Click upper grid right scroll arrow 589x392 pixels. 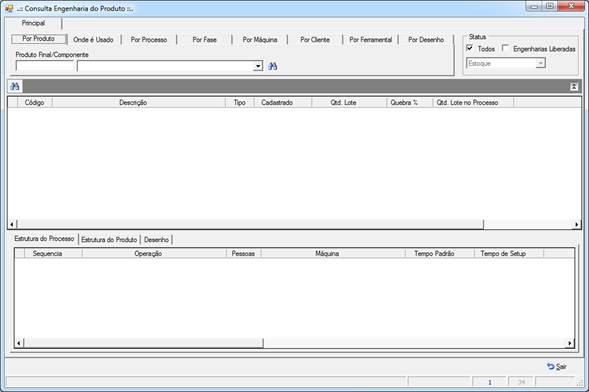point(577,225)
